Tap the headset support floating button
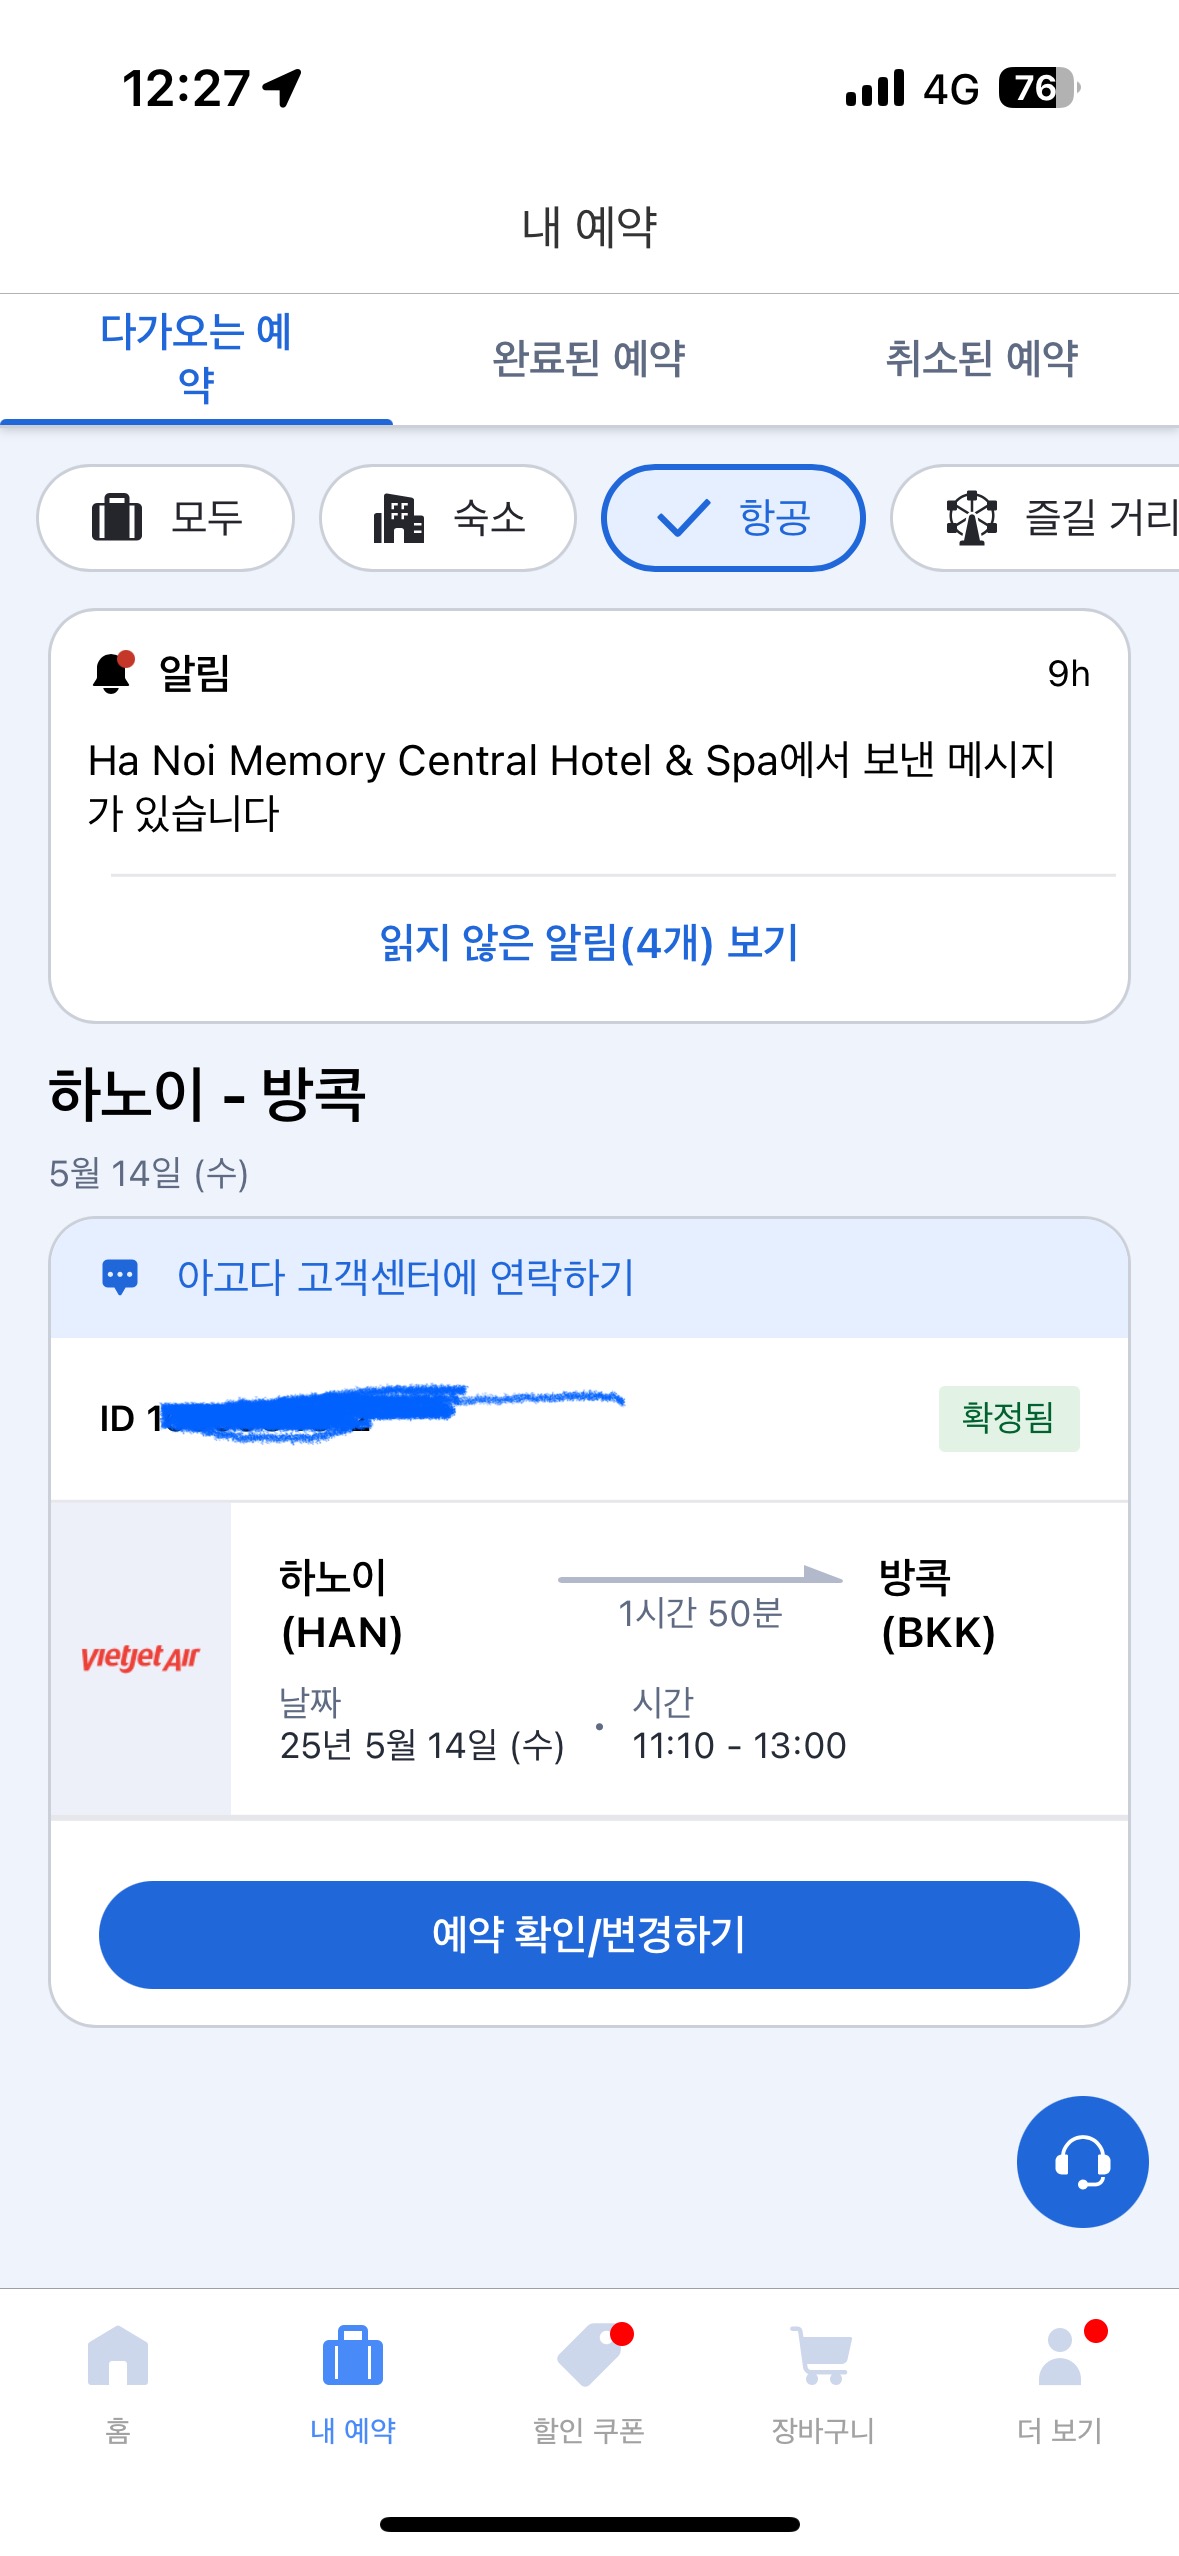The height and width of the screenshot is (2556, 1179). pos(1082,2161)
